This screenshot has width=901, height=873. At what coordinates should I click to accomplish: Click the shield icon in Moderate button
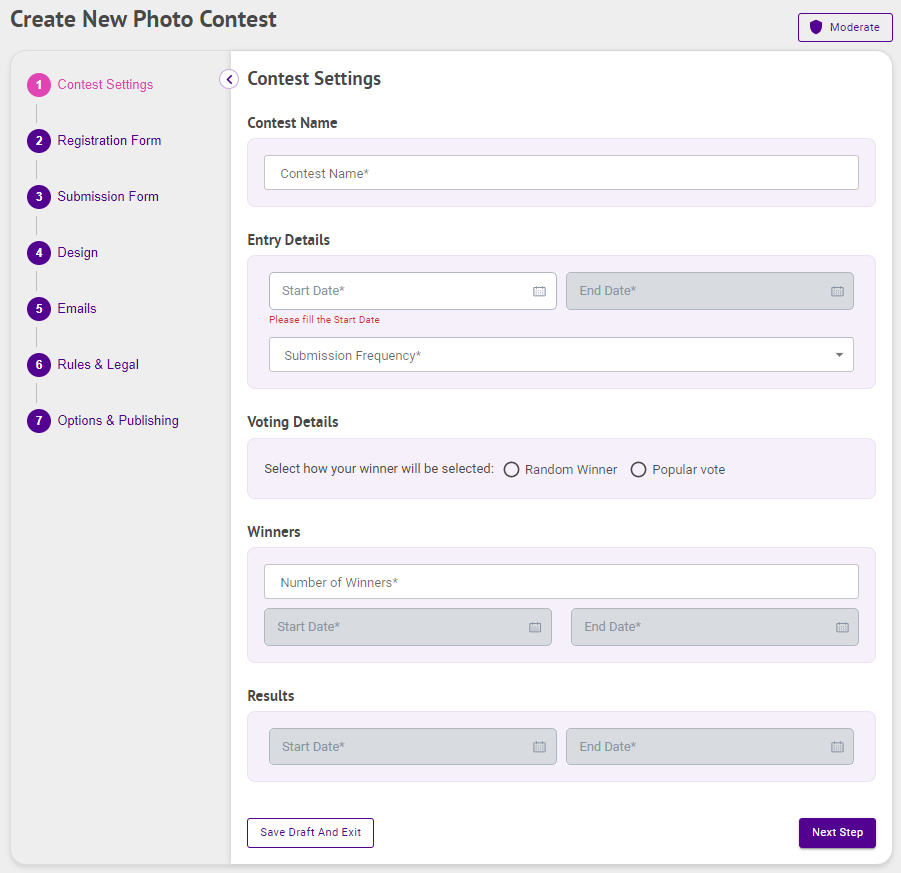click(816, 27)
